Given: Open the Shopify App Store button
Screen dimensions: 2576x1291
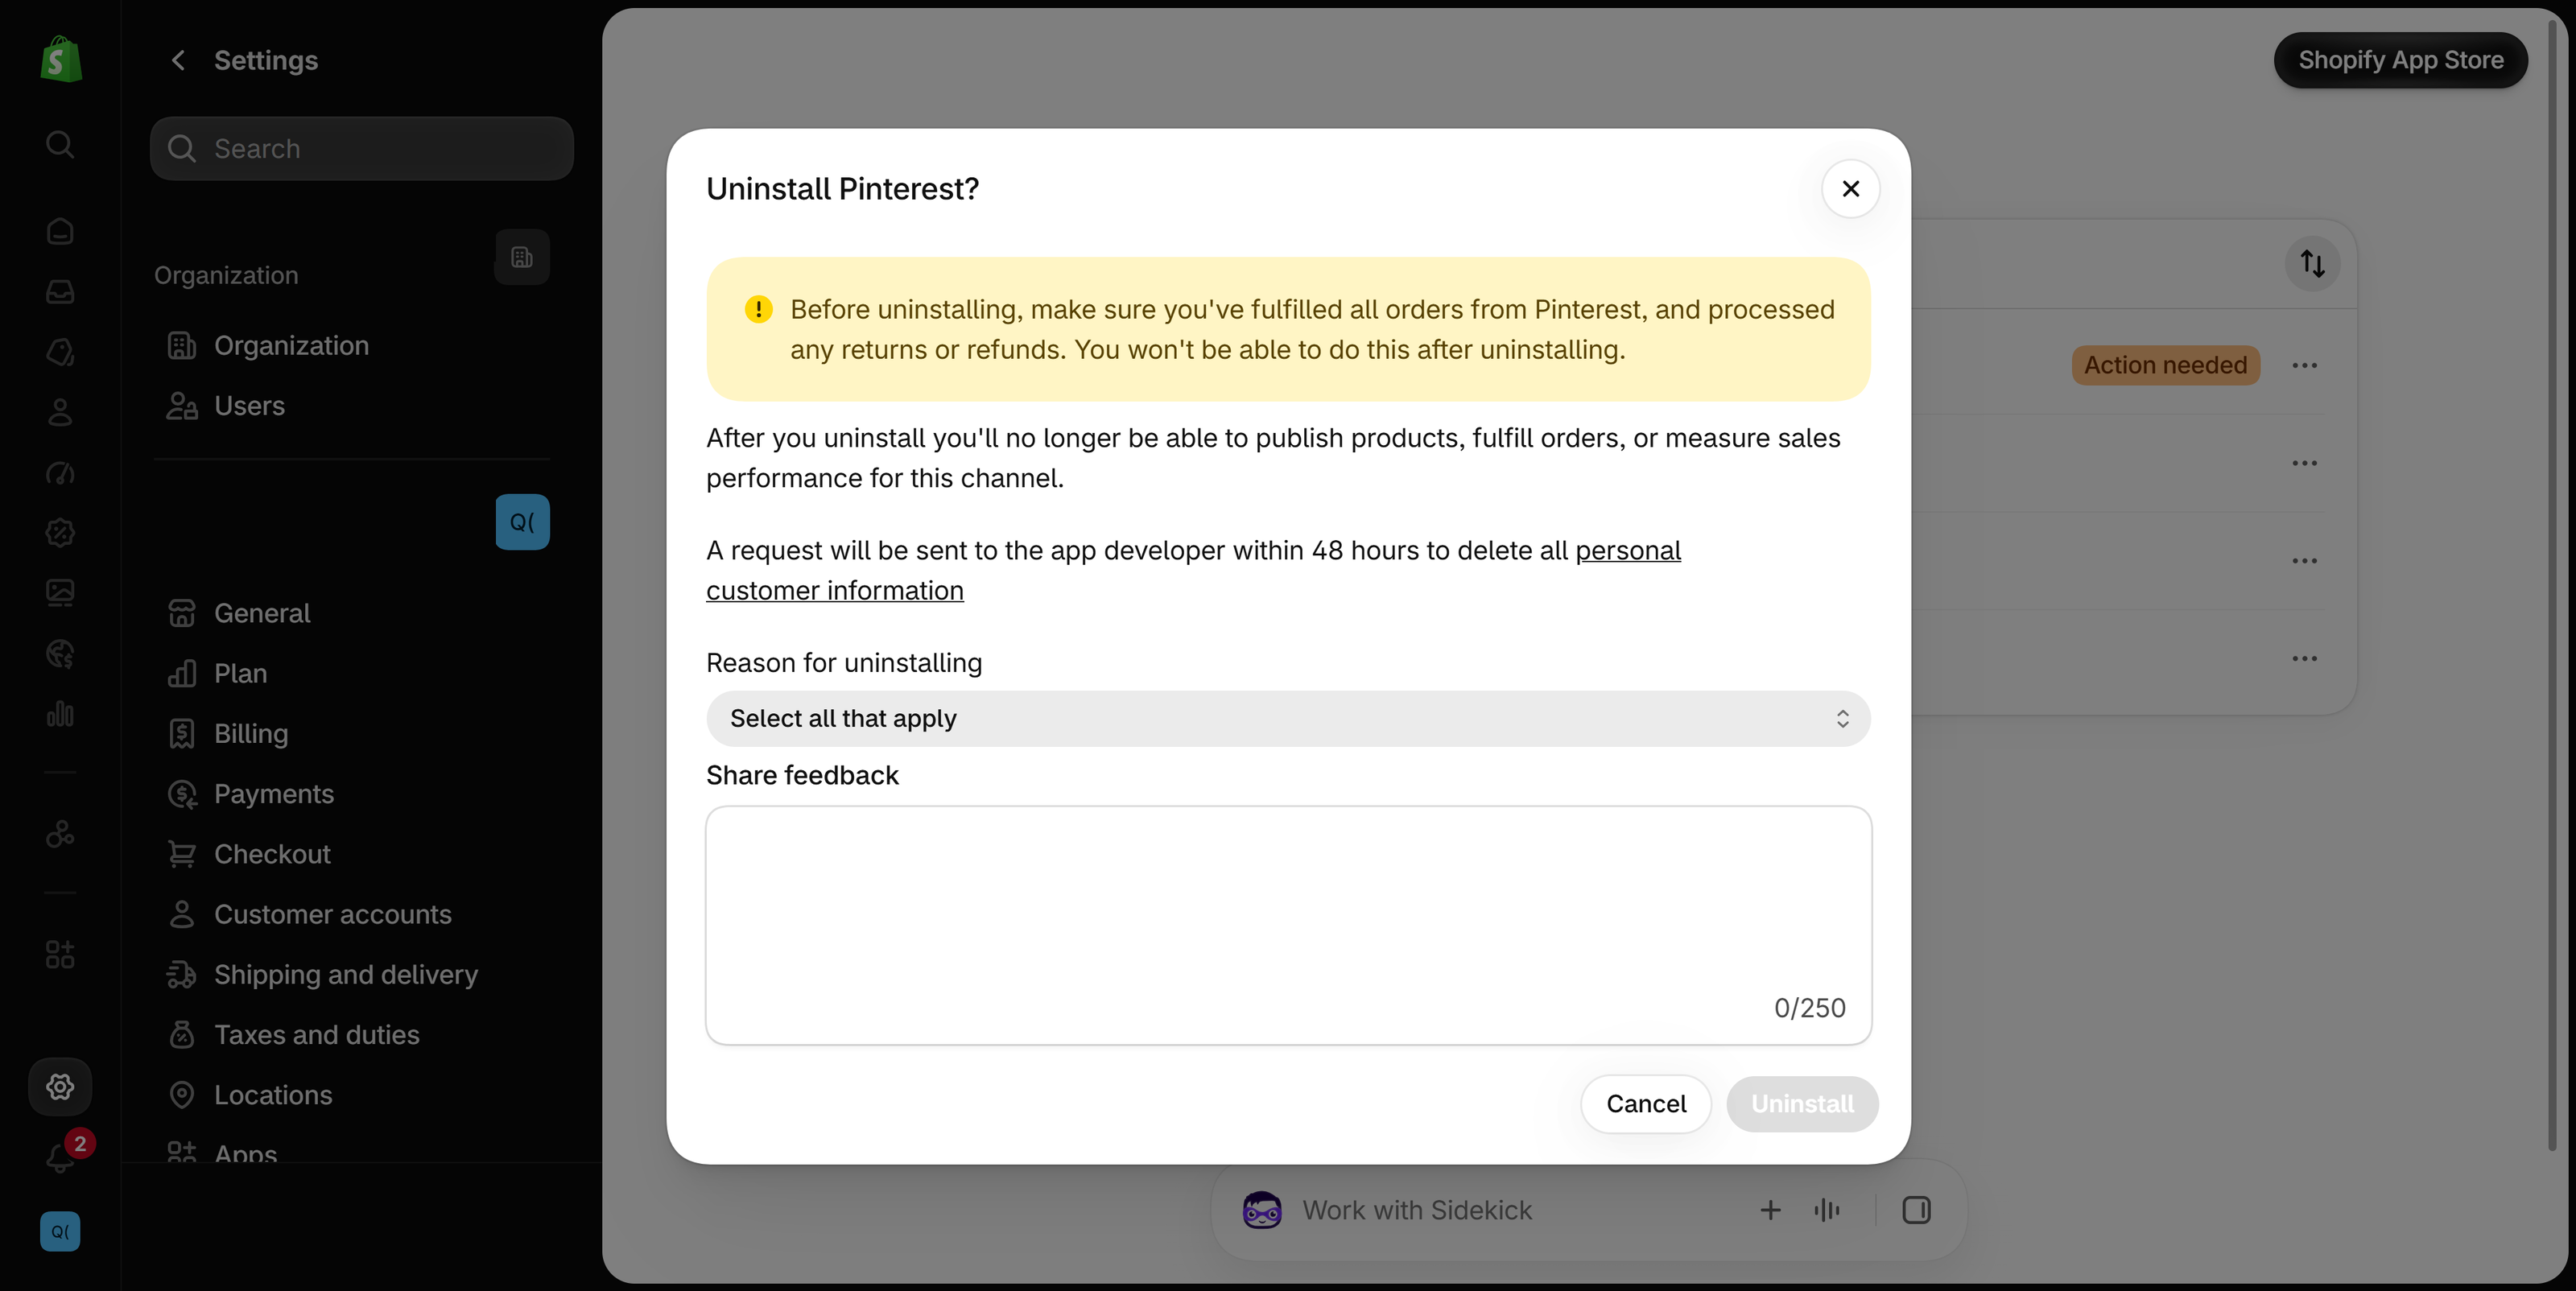Looking at the screenshot, I should coord(2400,60).
